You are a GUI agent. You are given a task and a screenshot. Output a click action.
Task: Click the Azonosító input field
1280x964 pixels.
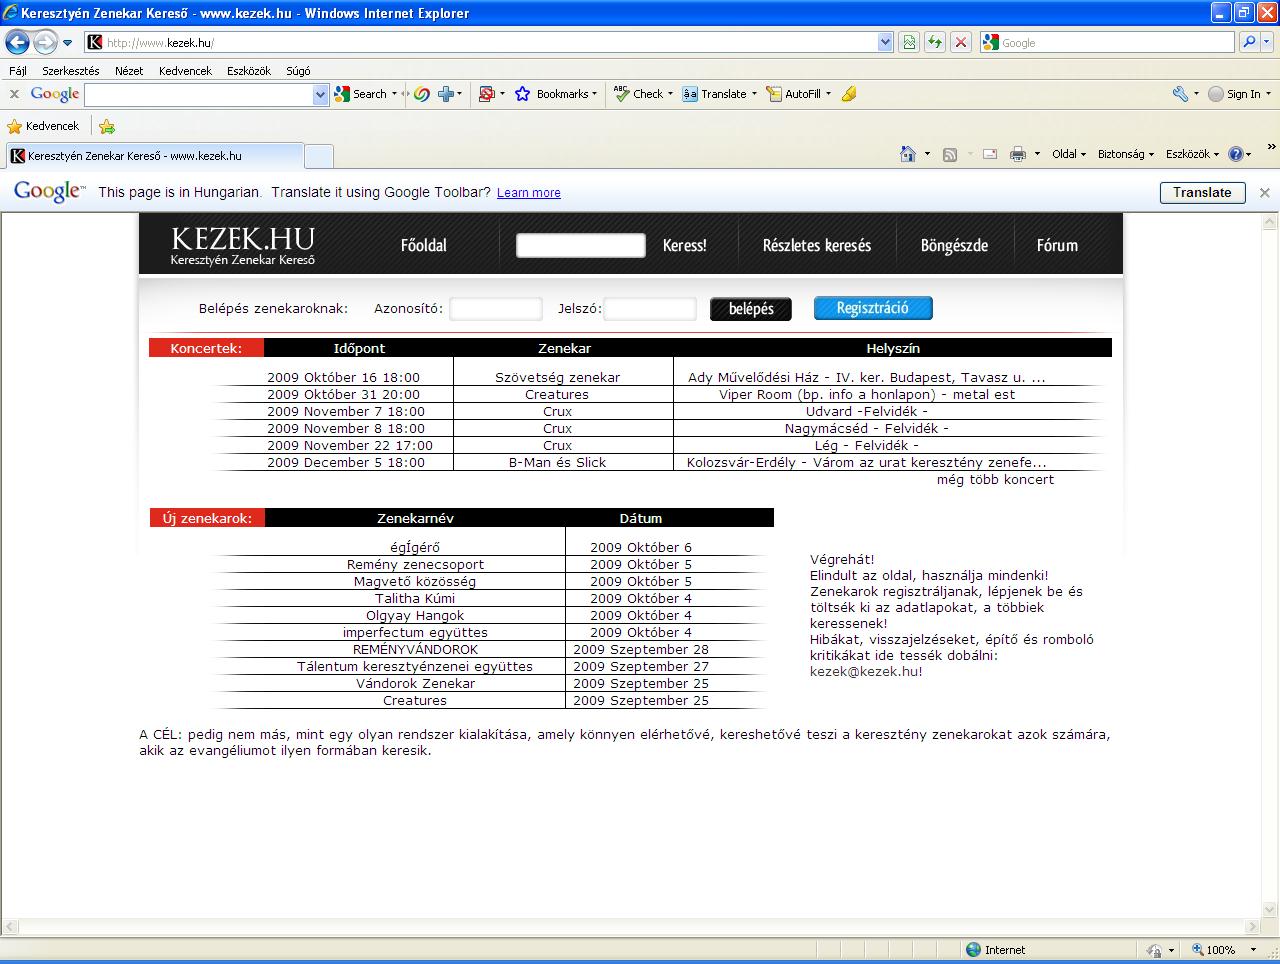tap(496, 309)
